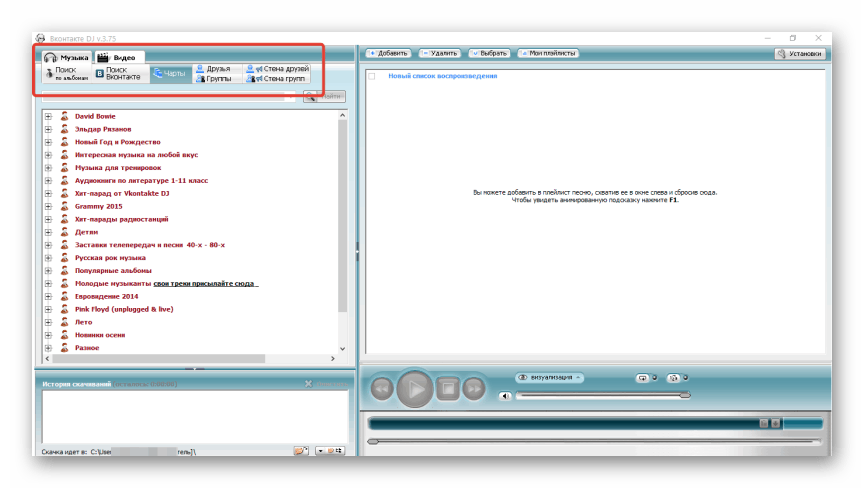Click the Добавить button
Image resolution: width=864 pixels, height=488 pixels.
click(x=388, y=53)
